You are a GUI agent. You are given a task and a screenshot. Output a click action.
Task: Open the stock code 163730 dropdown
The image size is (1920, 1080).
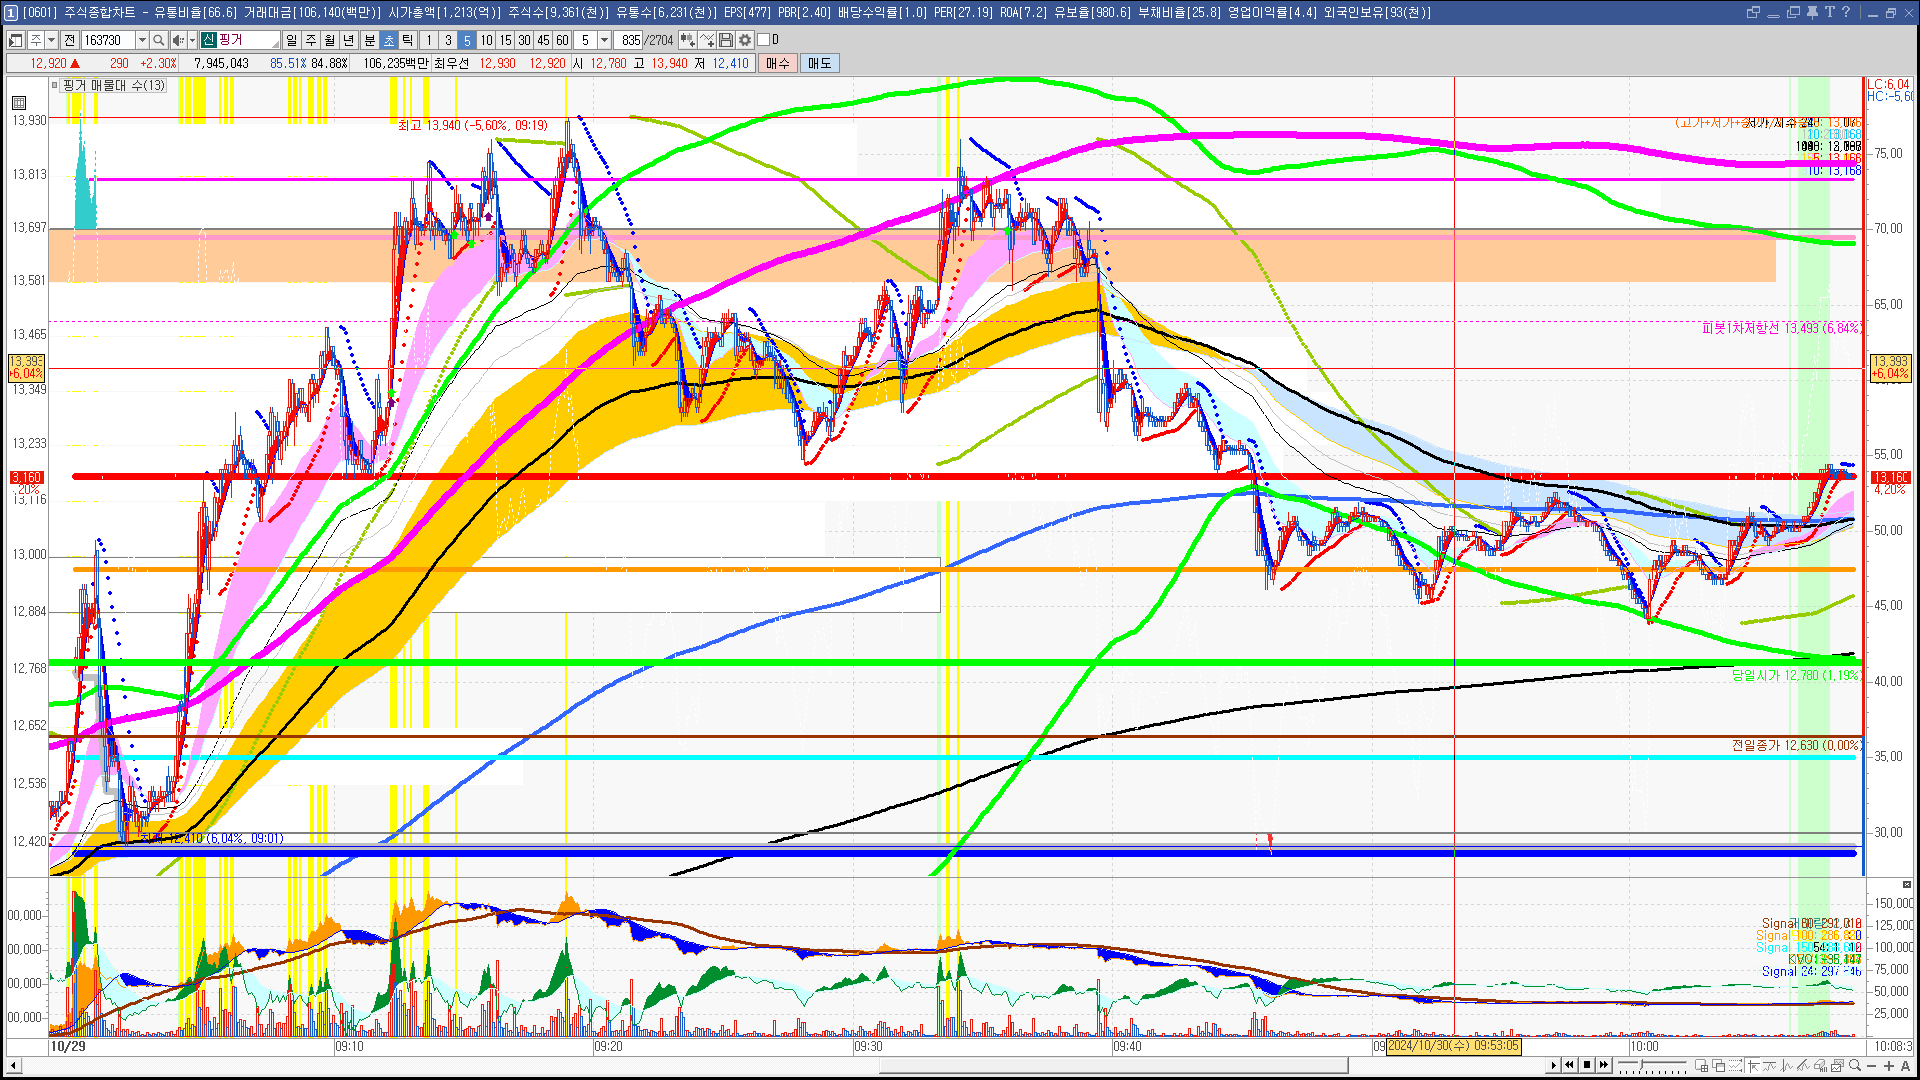[142, 40]
